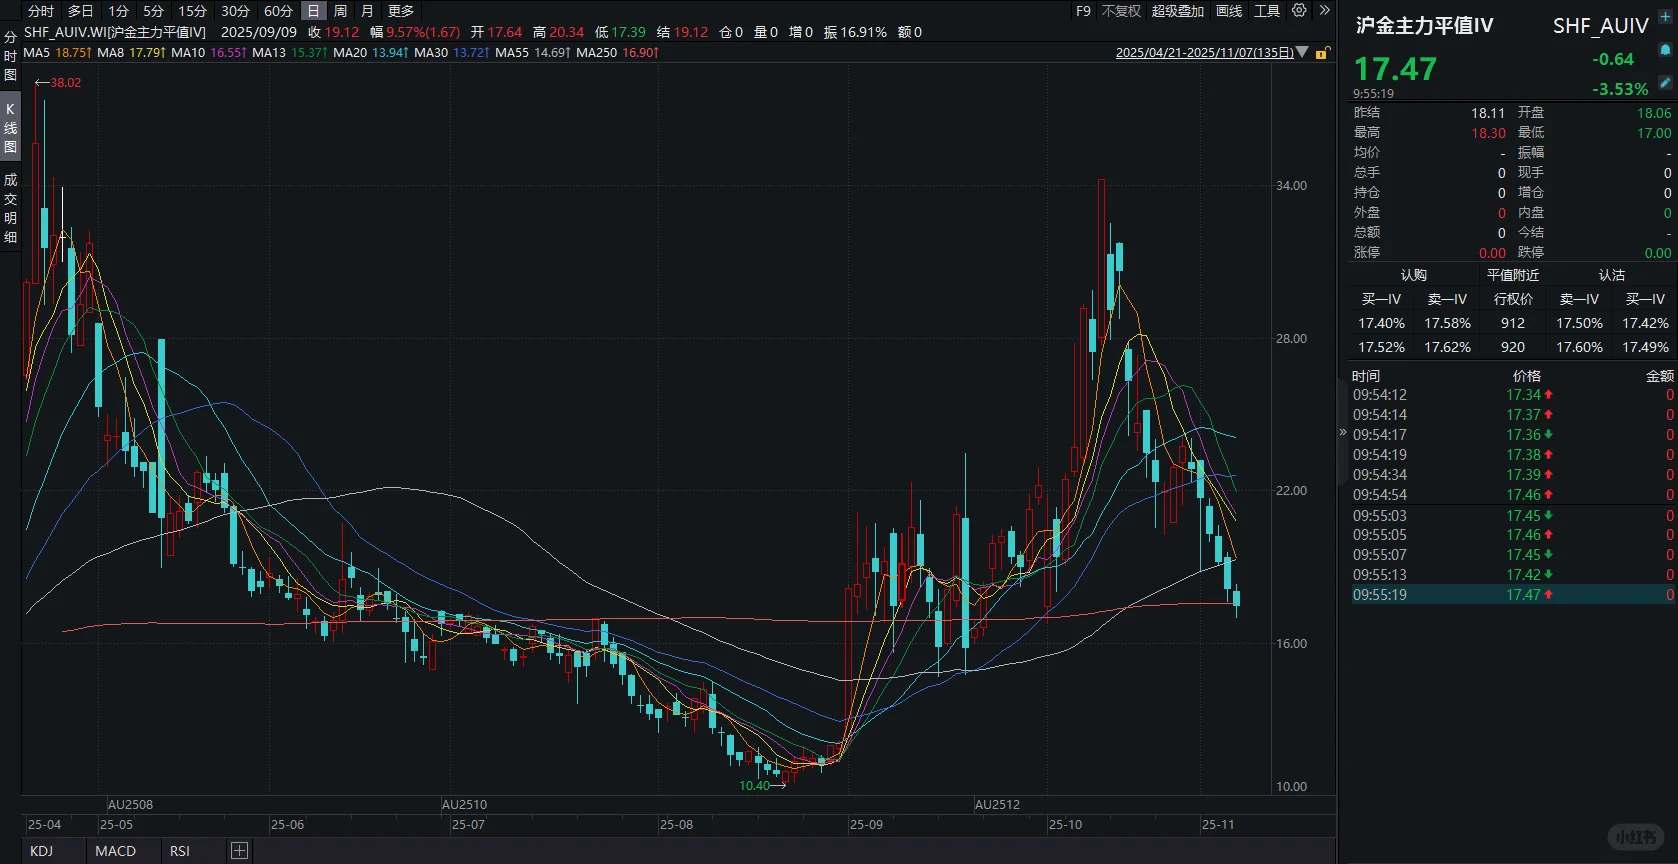Expand more toolbar options double-chevron
This screenshot has height=864, width=1678.
[x=1324, y=11]
